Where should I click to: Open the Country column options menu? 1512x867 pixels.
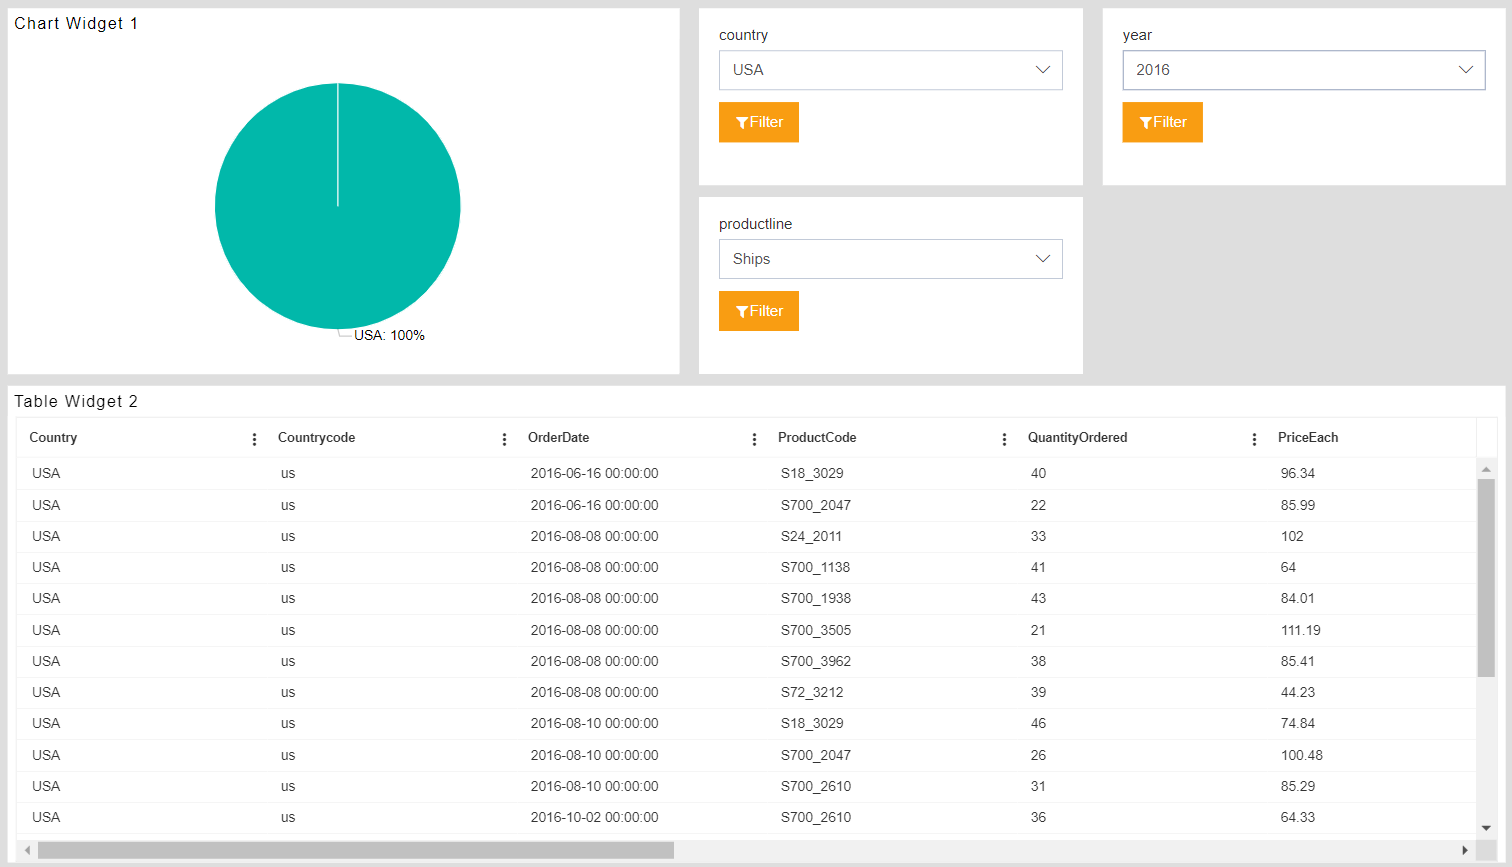pos(254,439)
